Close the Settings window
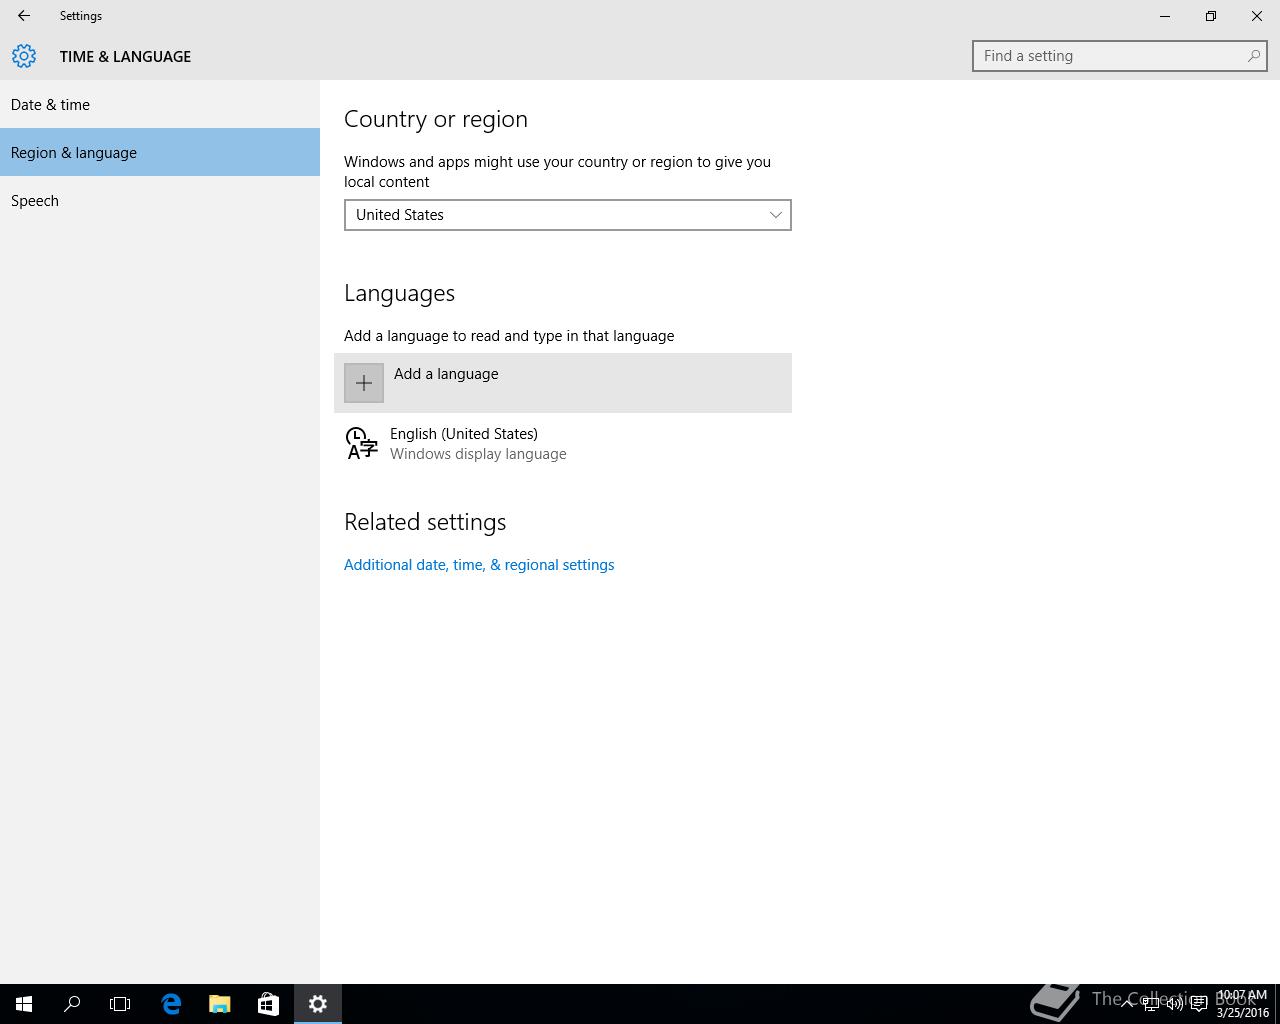Viewport: 1280px width, 1024px height. point(1257,16)
